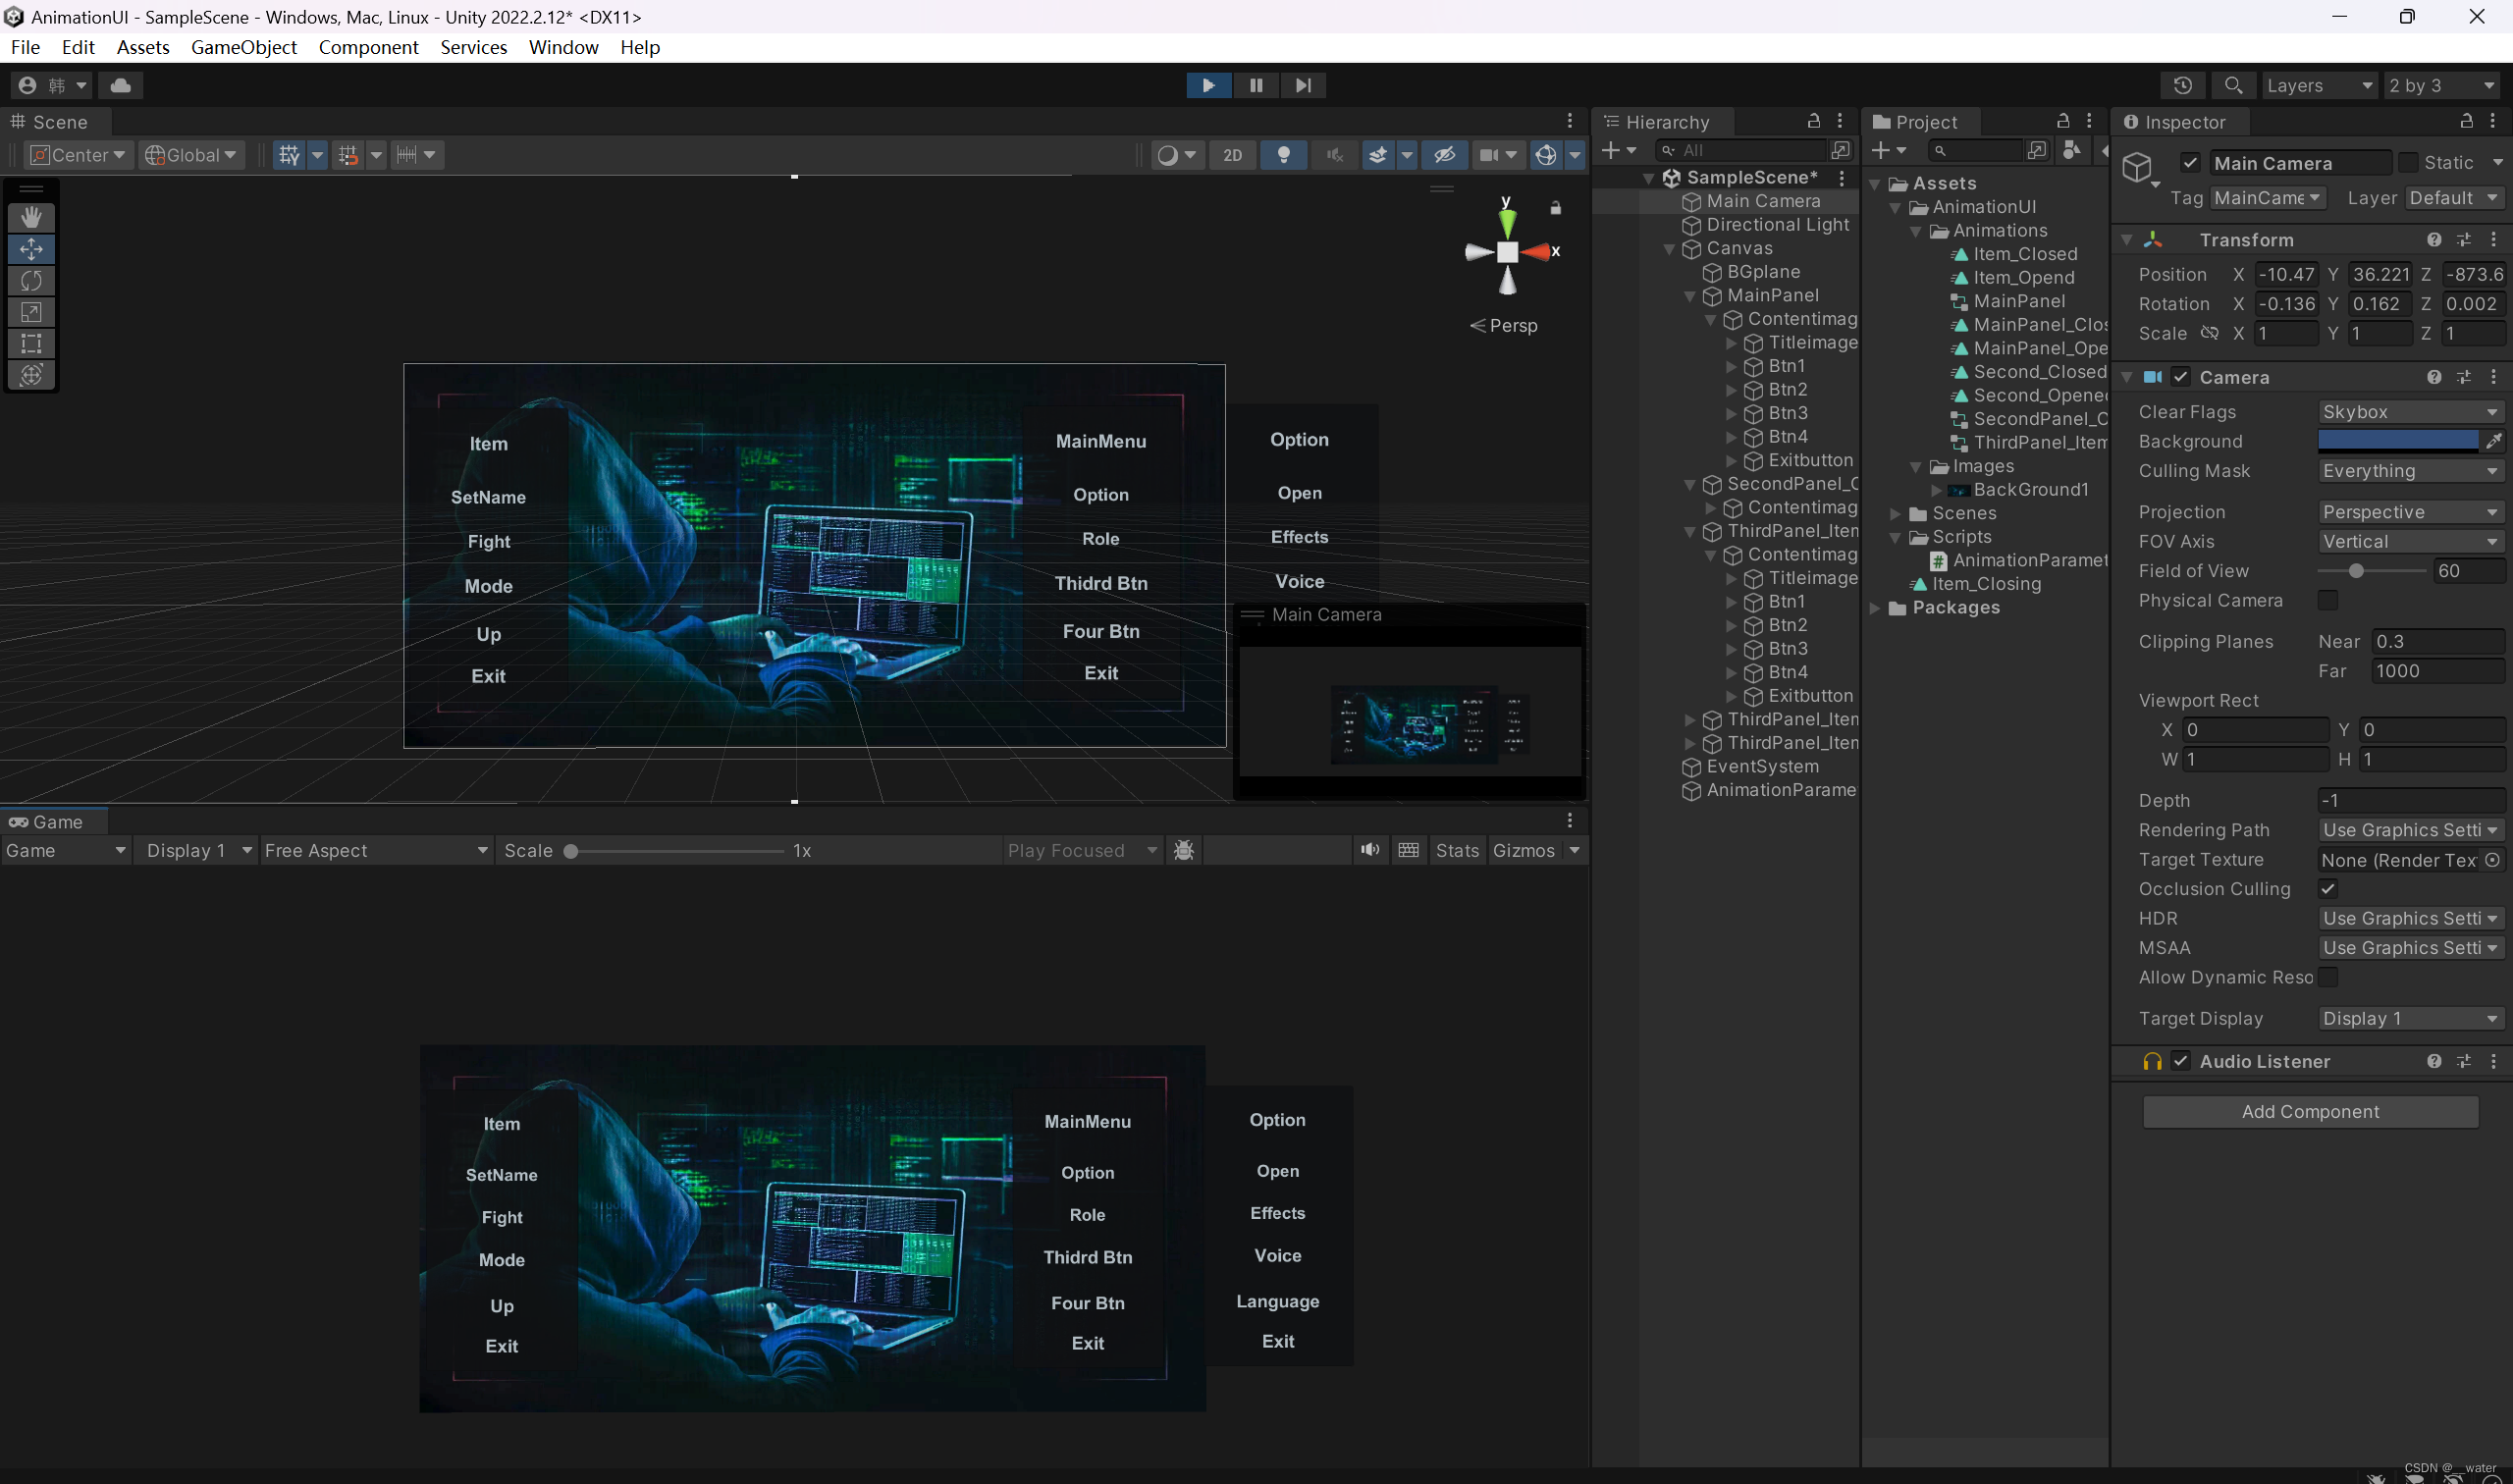
Task: Lock the Inspector panel
Action: (x=2467, y=121)
